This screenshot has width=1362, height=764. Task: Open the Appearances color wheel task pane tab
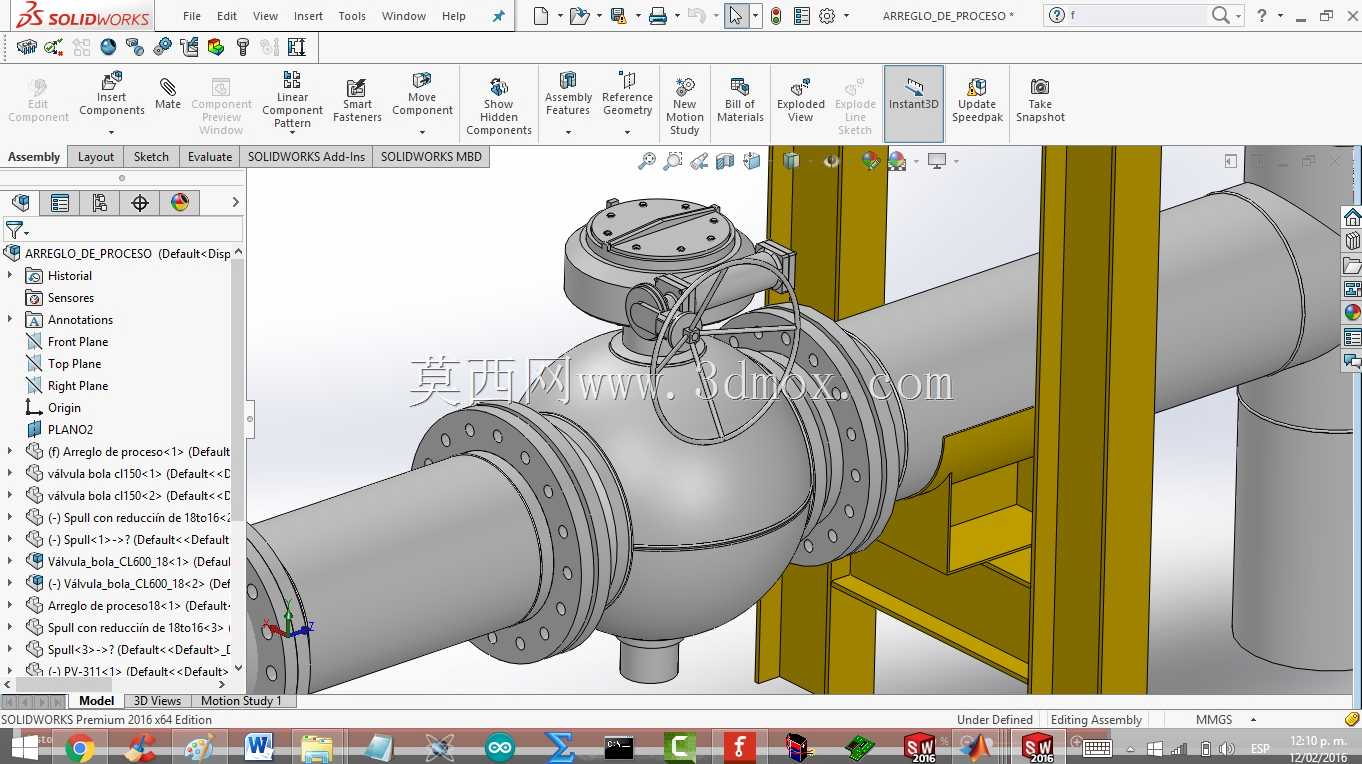1352,312
